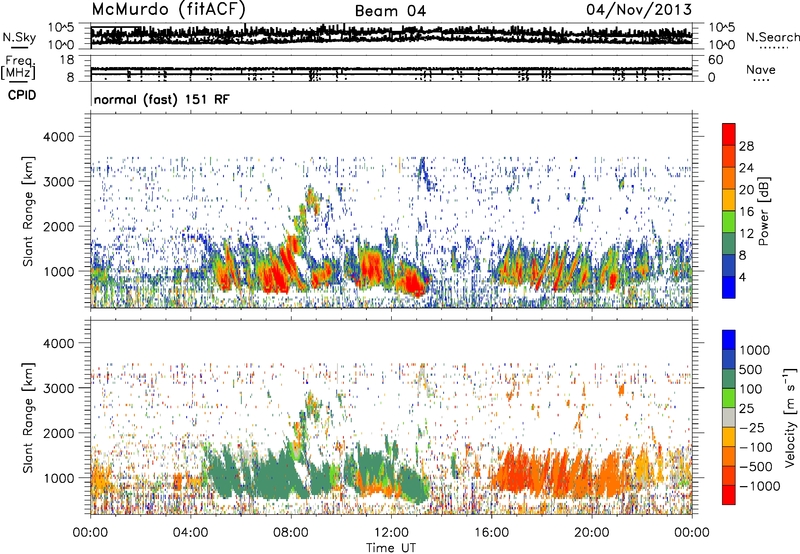The height and width of the screenshot is (554, 800).
Task: Click the '-1000' velocity colorbar tick
Action: (x=759, y=486)
